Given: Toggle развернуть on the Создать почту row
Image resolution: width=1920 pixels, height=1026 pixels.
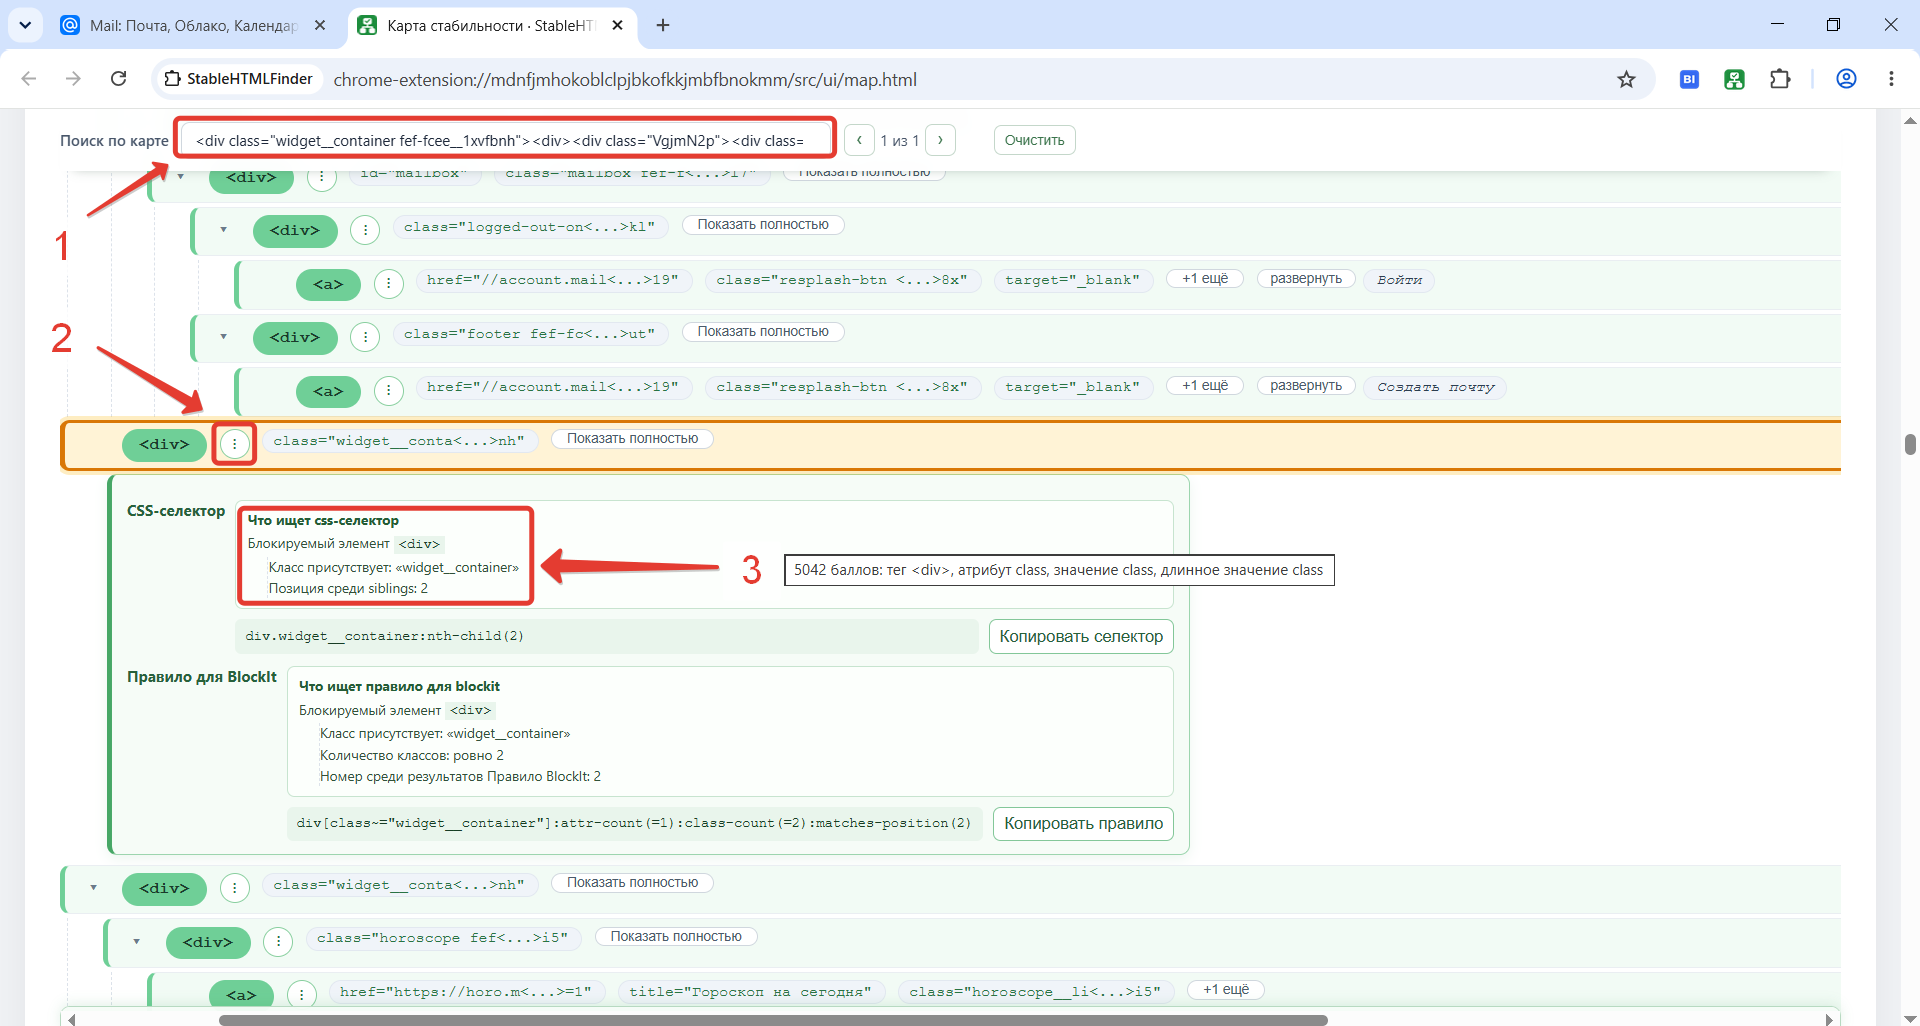Looking at the screenshot, I should (1306, 385).
